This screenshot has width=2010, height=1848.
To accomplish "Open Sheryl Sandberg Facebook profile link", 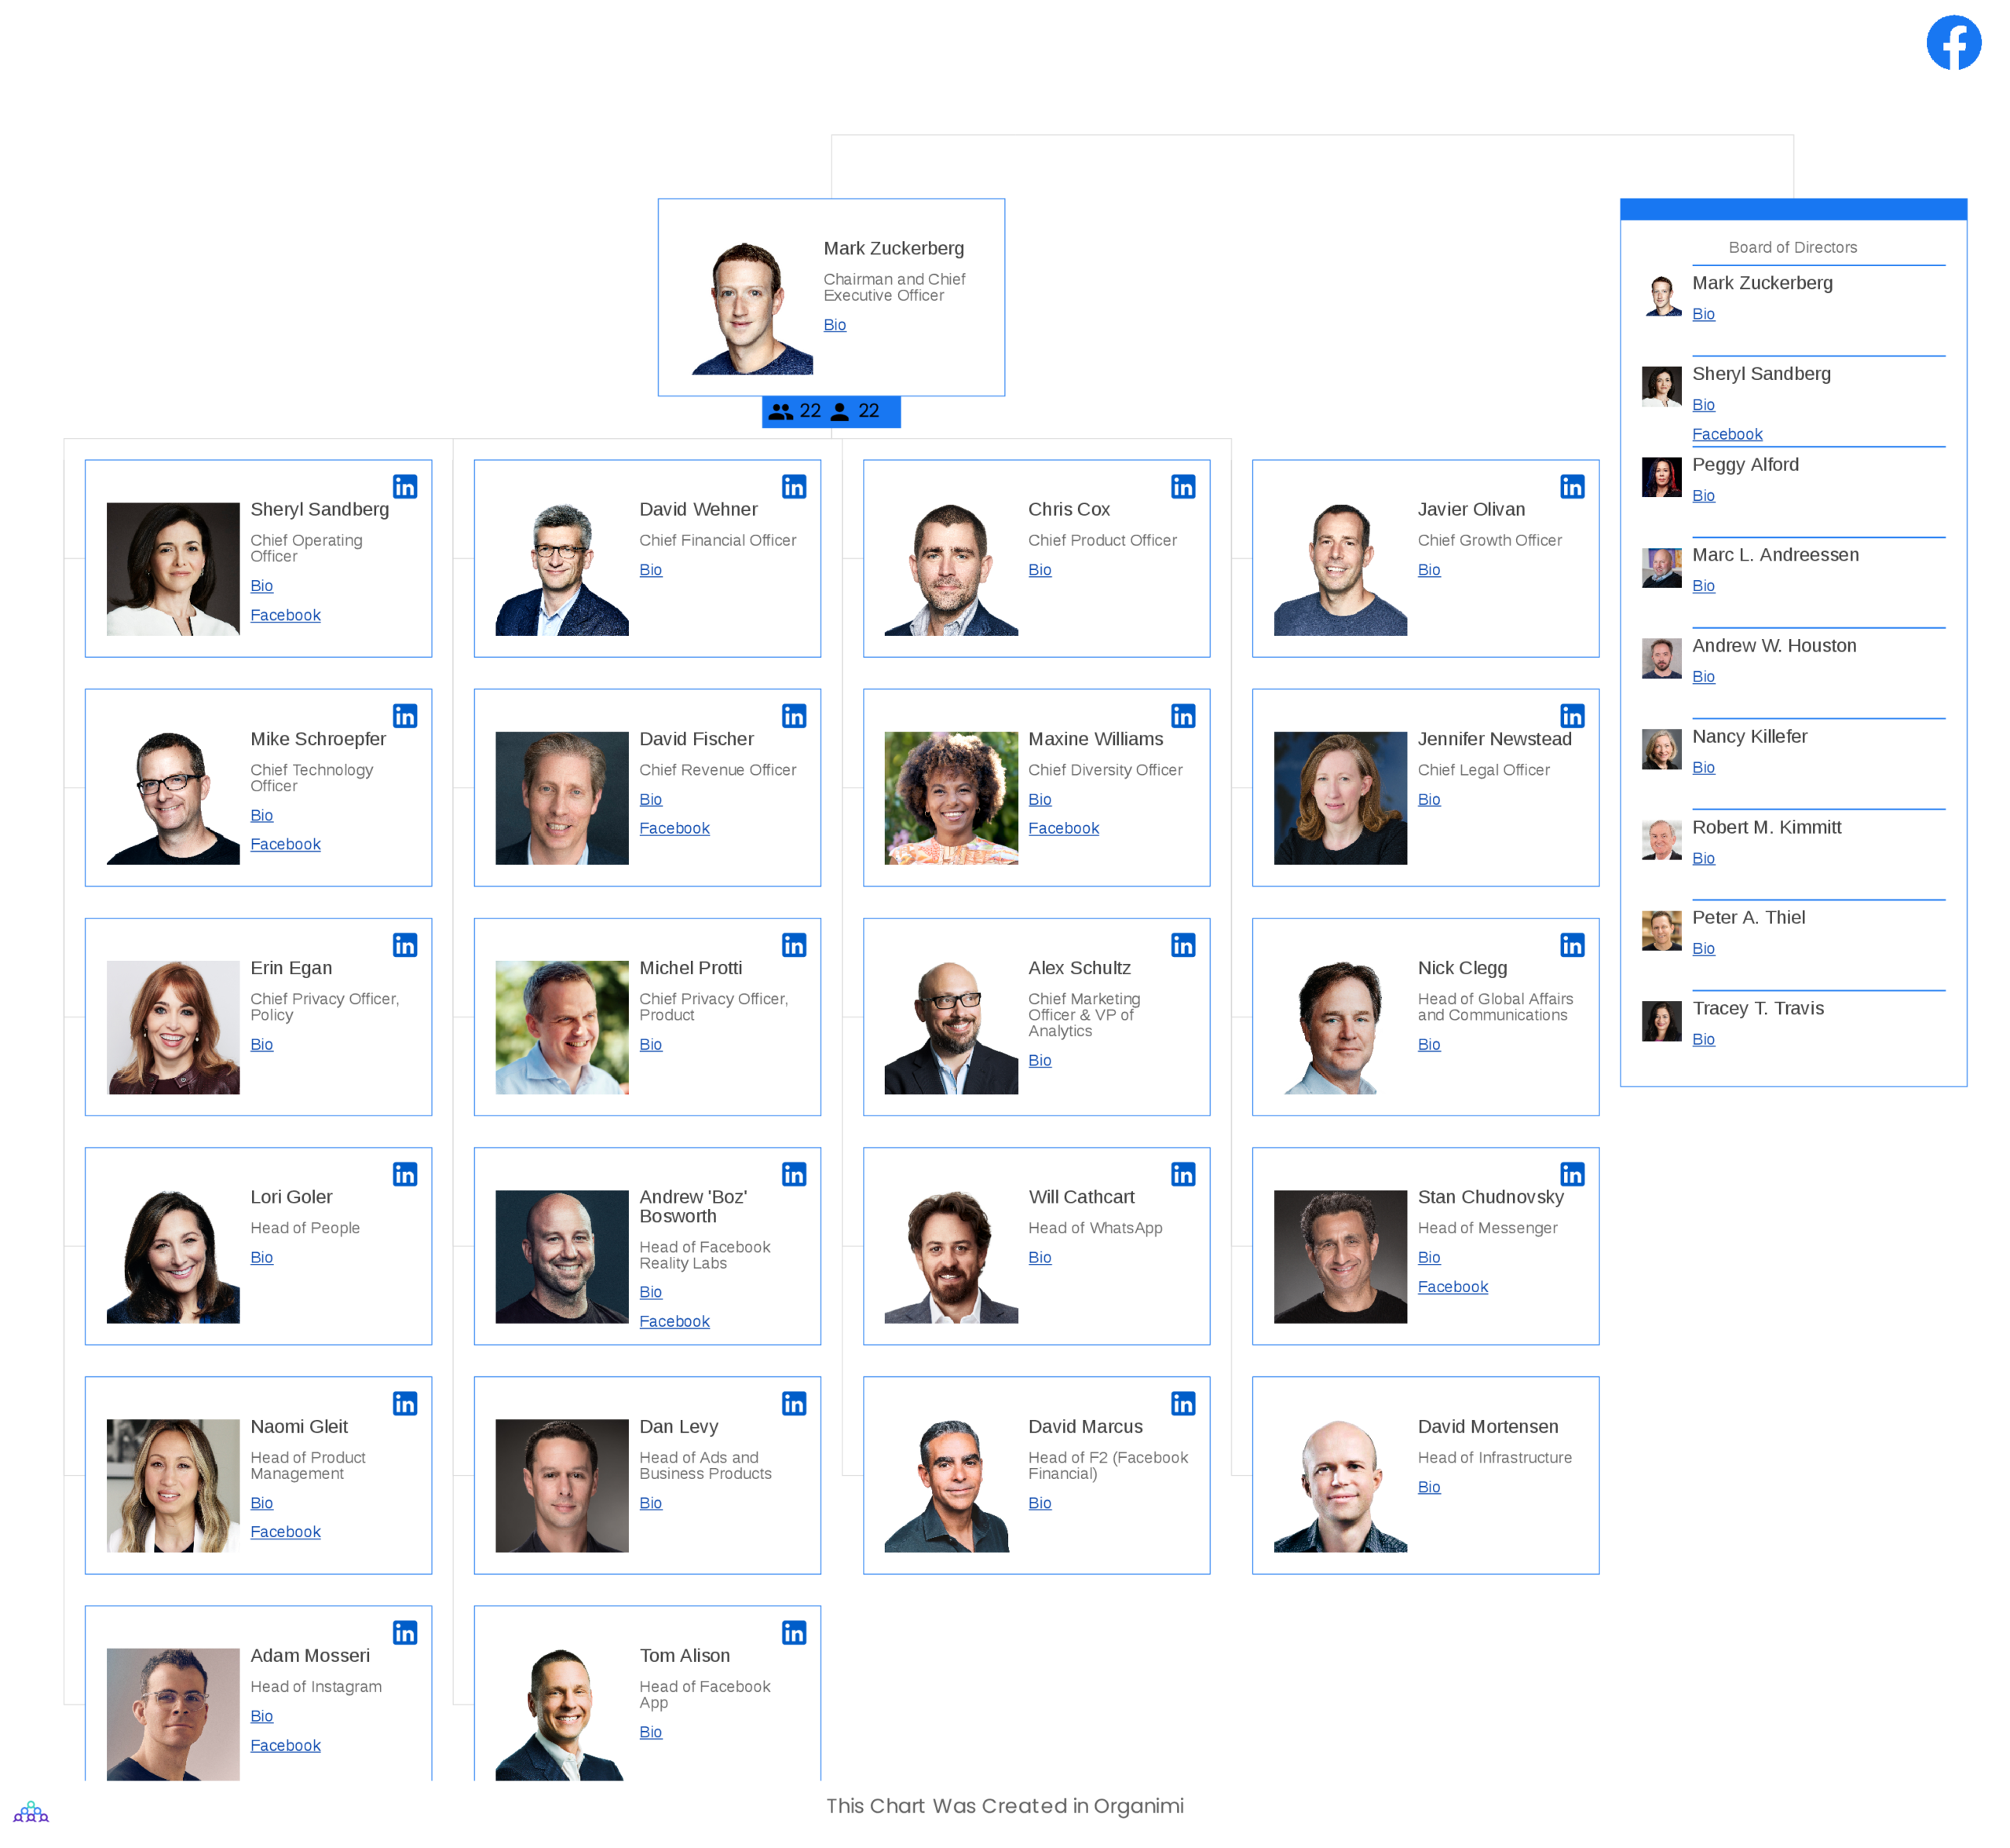I will pos(285,614).
